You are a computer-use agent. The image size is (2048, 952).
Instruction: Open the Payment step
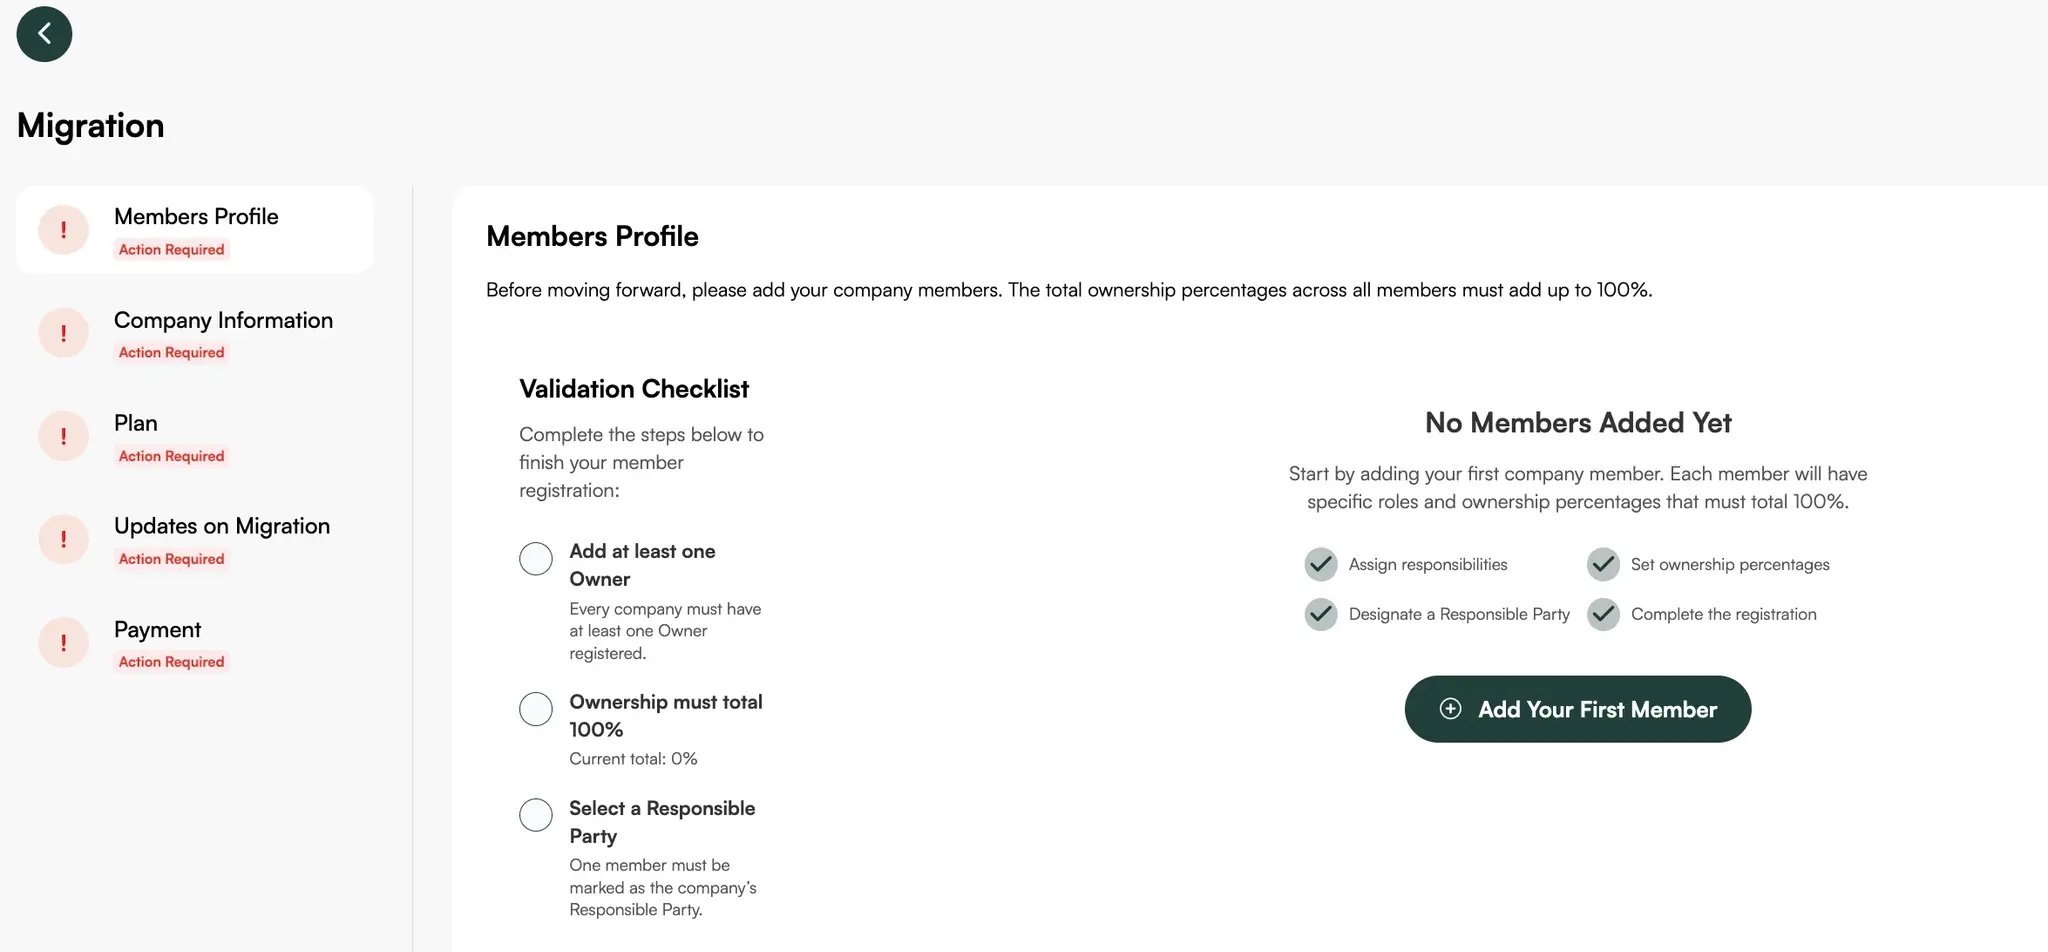pyautogui.click(x=158, y=629)
